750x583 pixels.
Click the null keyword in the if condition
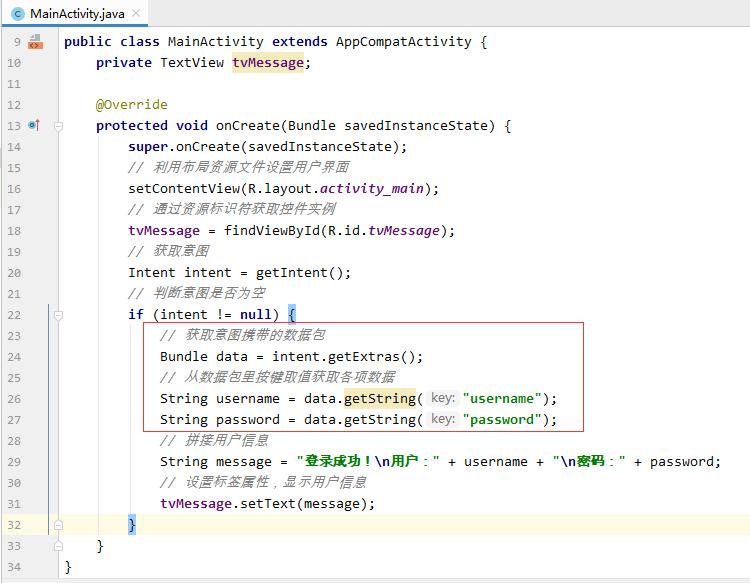pos(256,315)
